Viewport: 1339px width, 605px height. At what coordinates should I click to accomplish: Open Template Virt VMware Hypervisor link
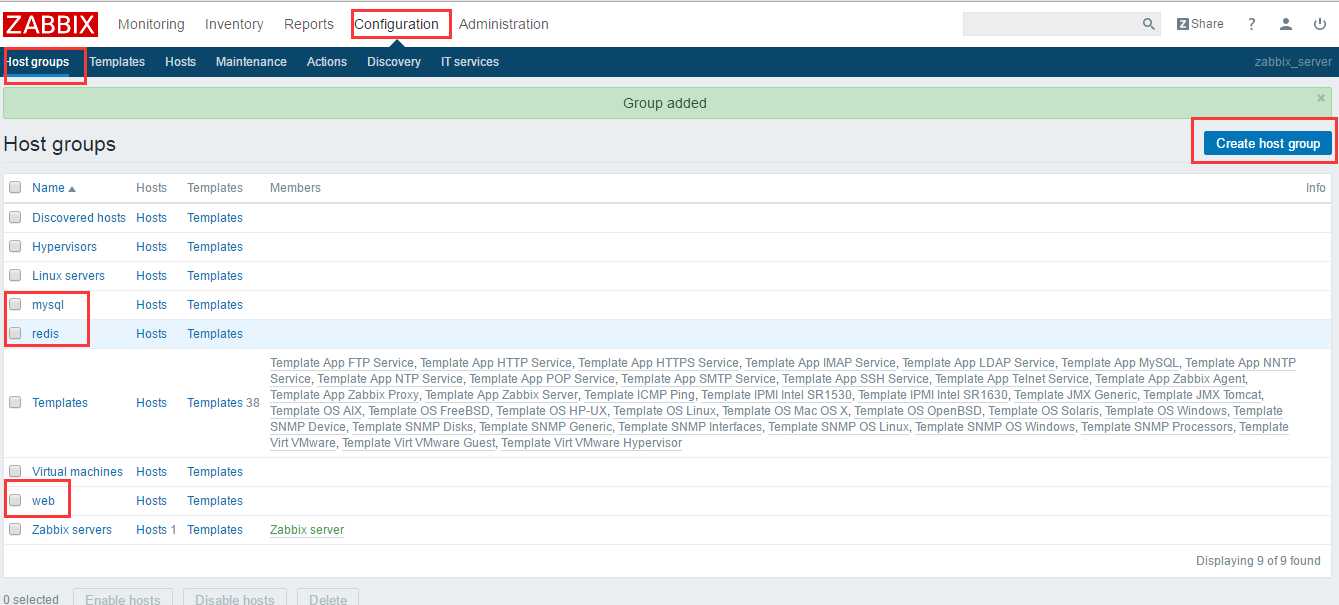point(591,442)
